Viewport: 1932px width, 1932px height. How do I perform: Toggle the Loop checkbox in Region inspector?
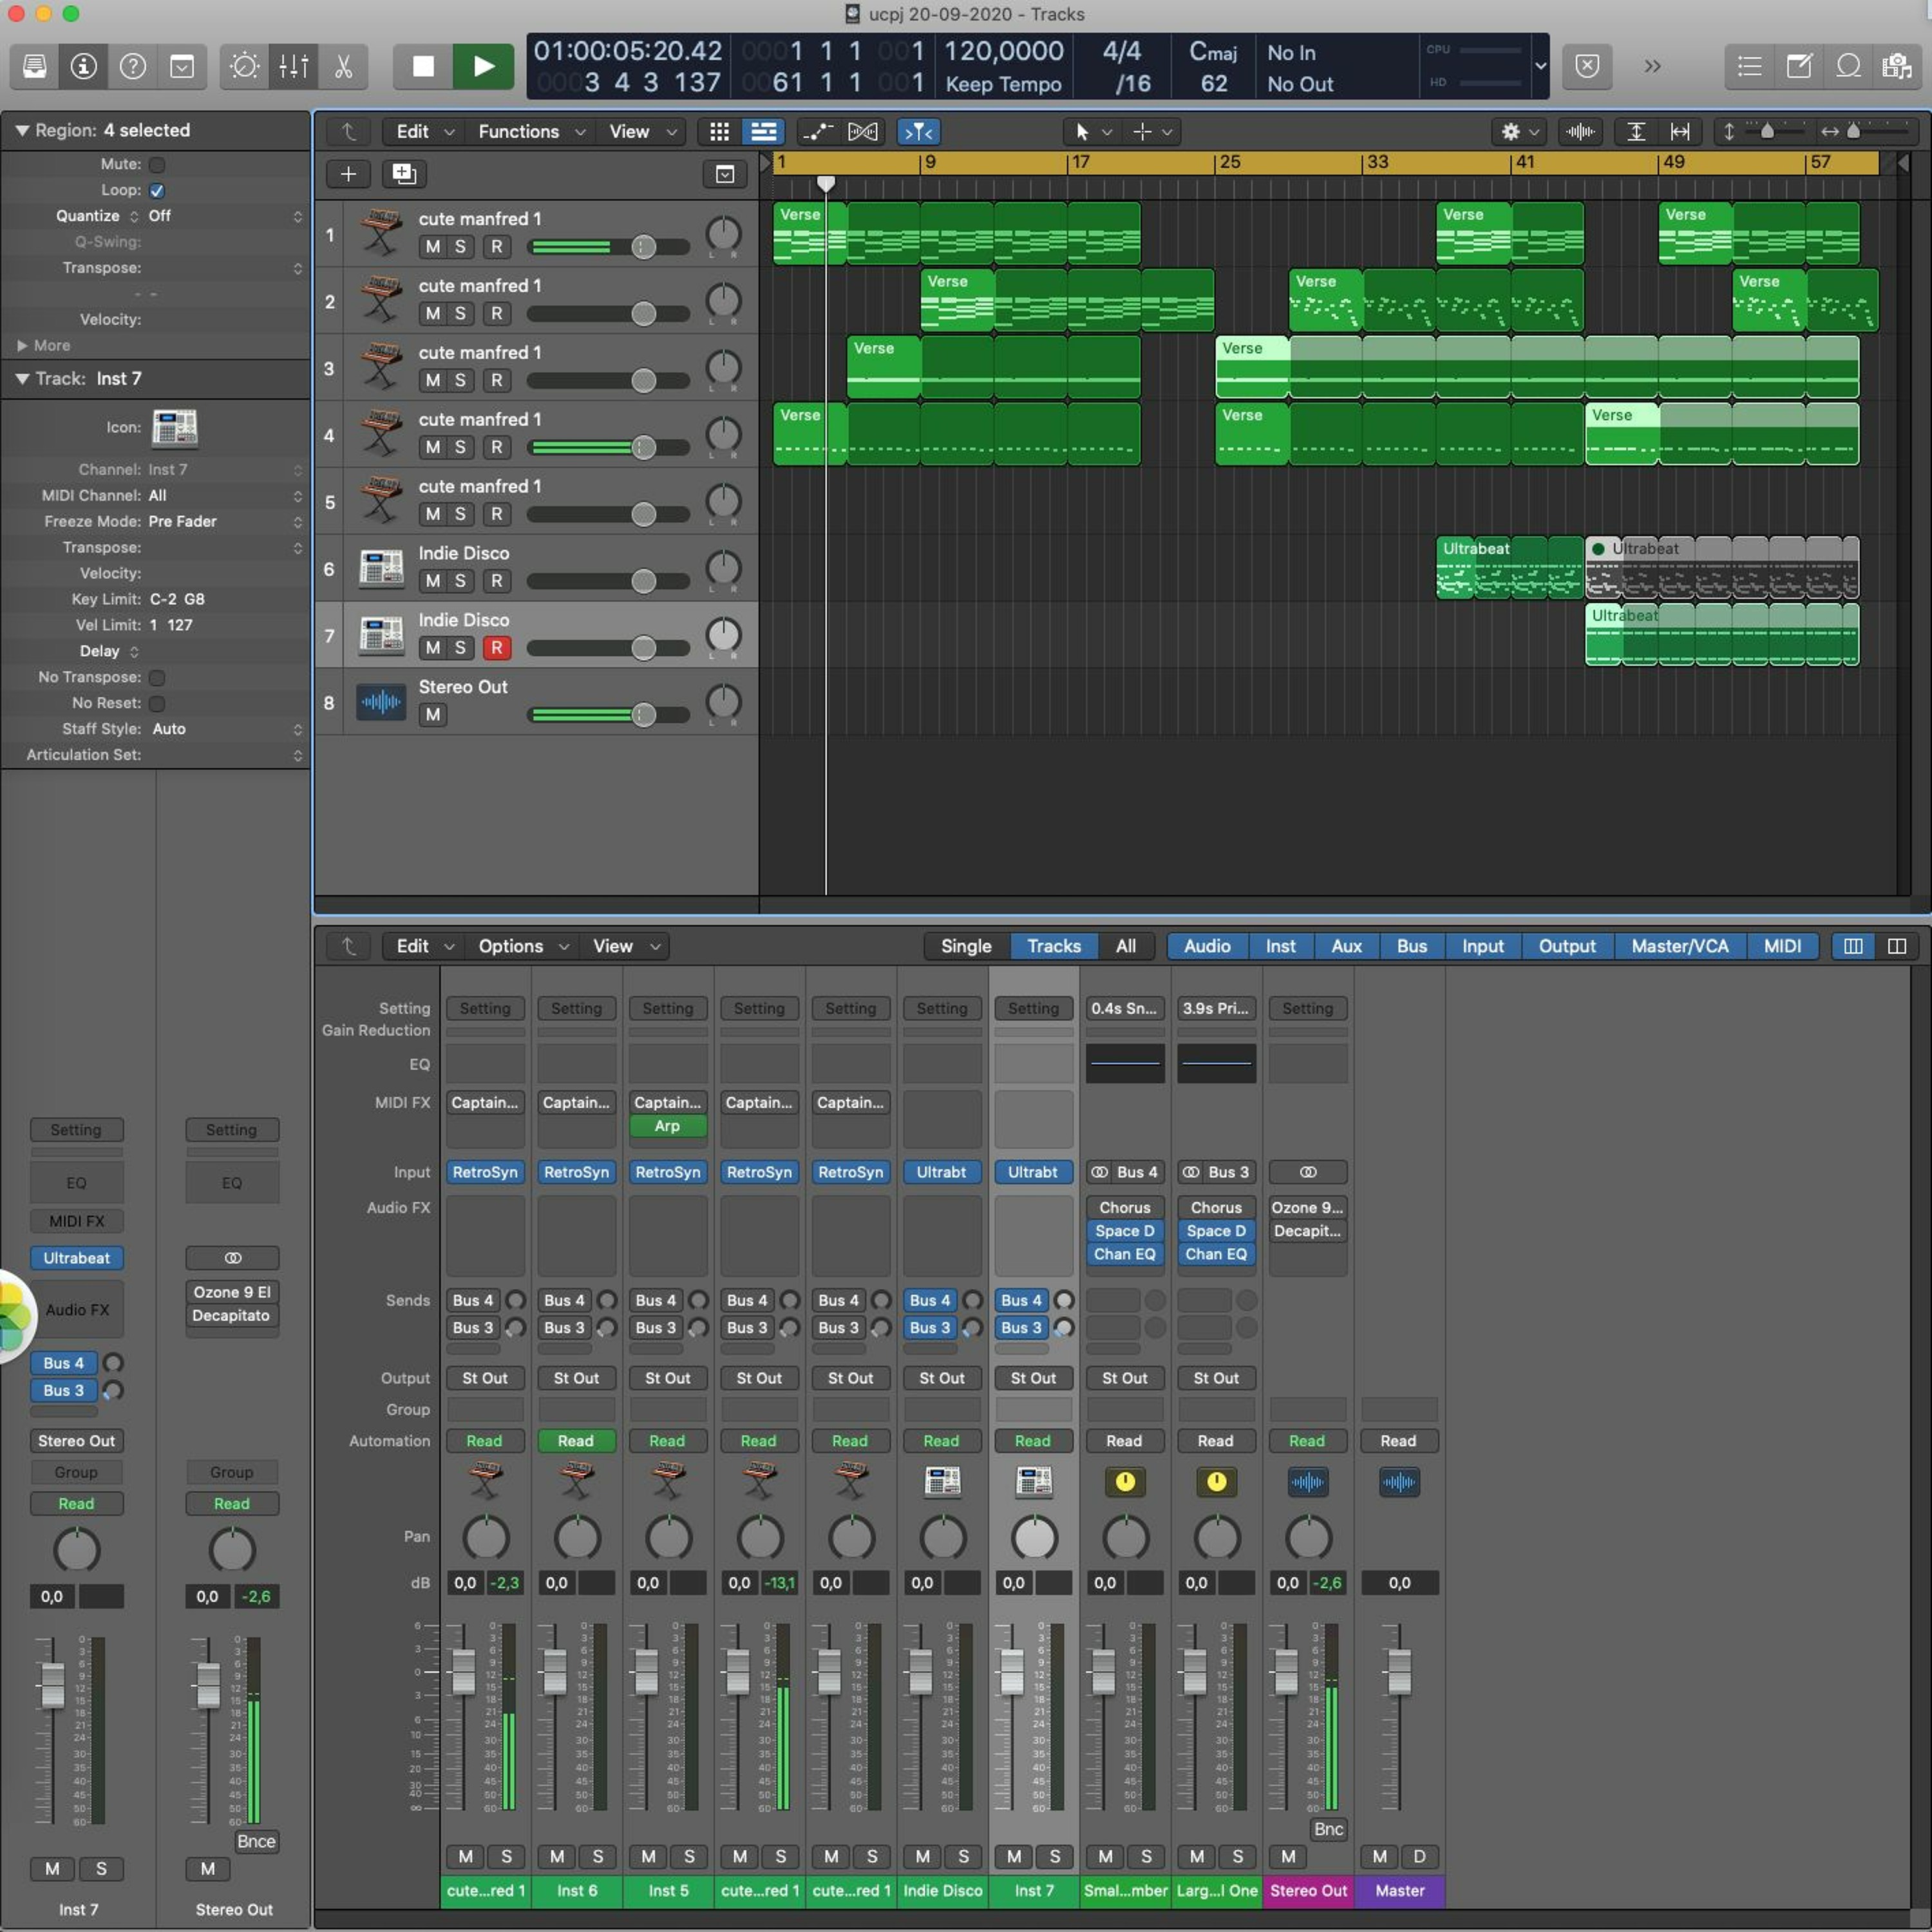157,190
